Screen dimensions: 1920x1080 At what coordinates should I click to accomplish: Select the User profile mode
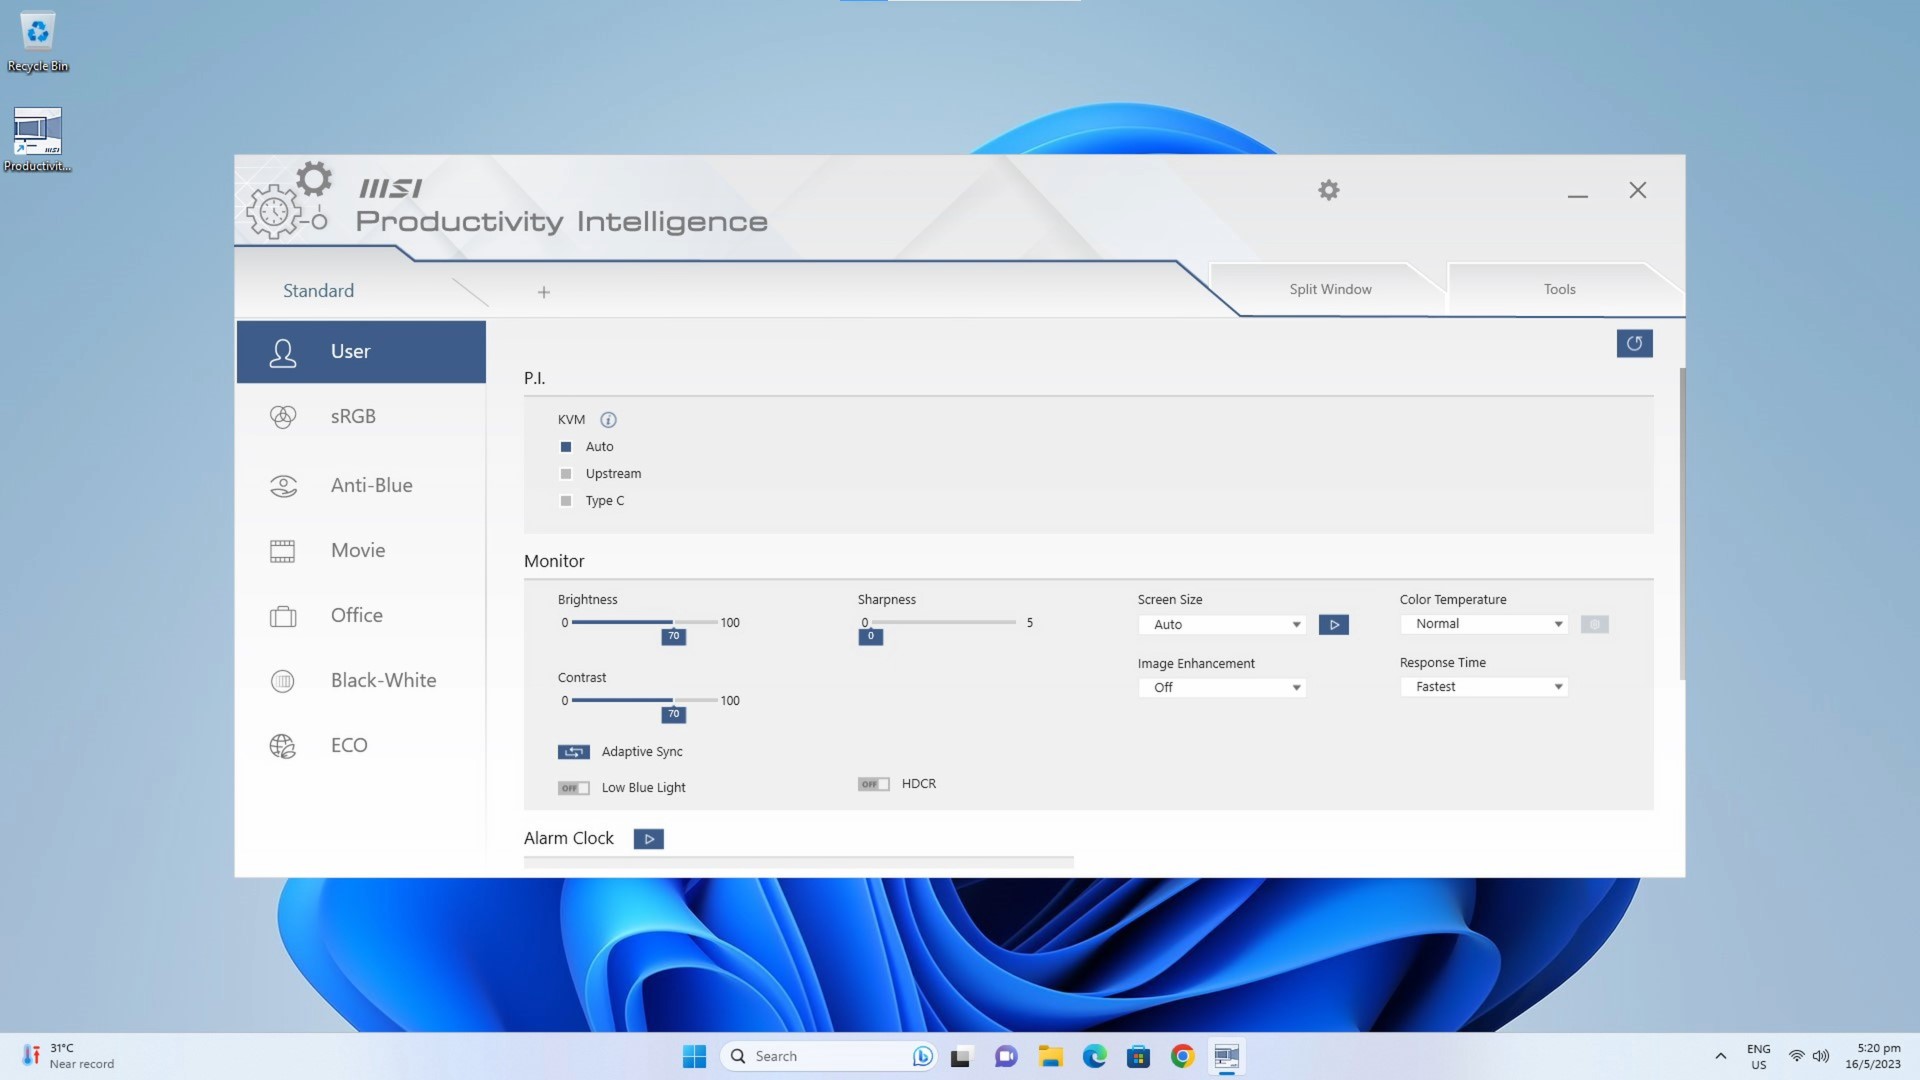[x=361, y=351]
